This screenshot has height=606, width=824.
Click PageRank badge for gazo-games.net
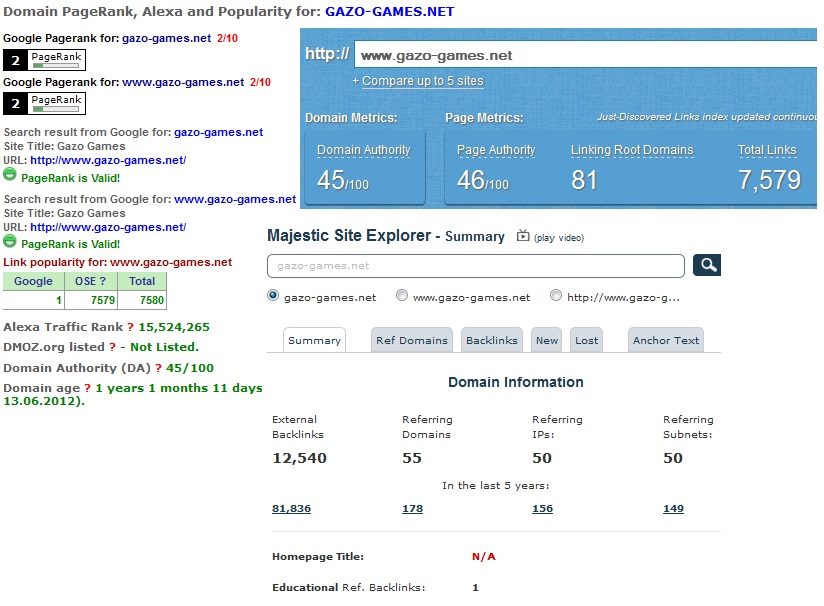tap(44, 59)
